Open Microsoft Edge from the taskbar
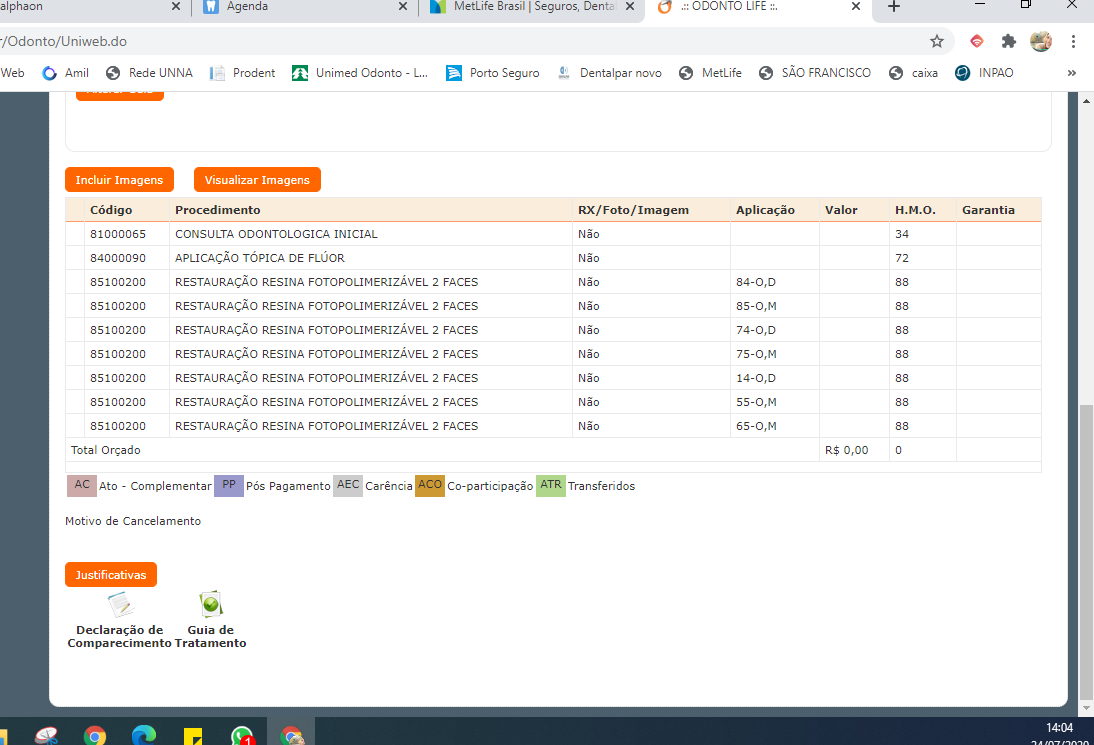1094x745 pixels. (144, 735)
